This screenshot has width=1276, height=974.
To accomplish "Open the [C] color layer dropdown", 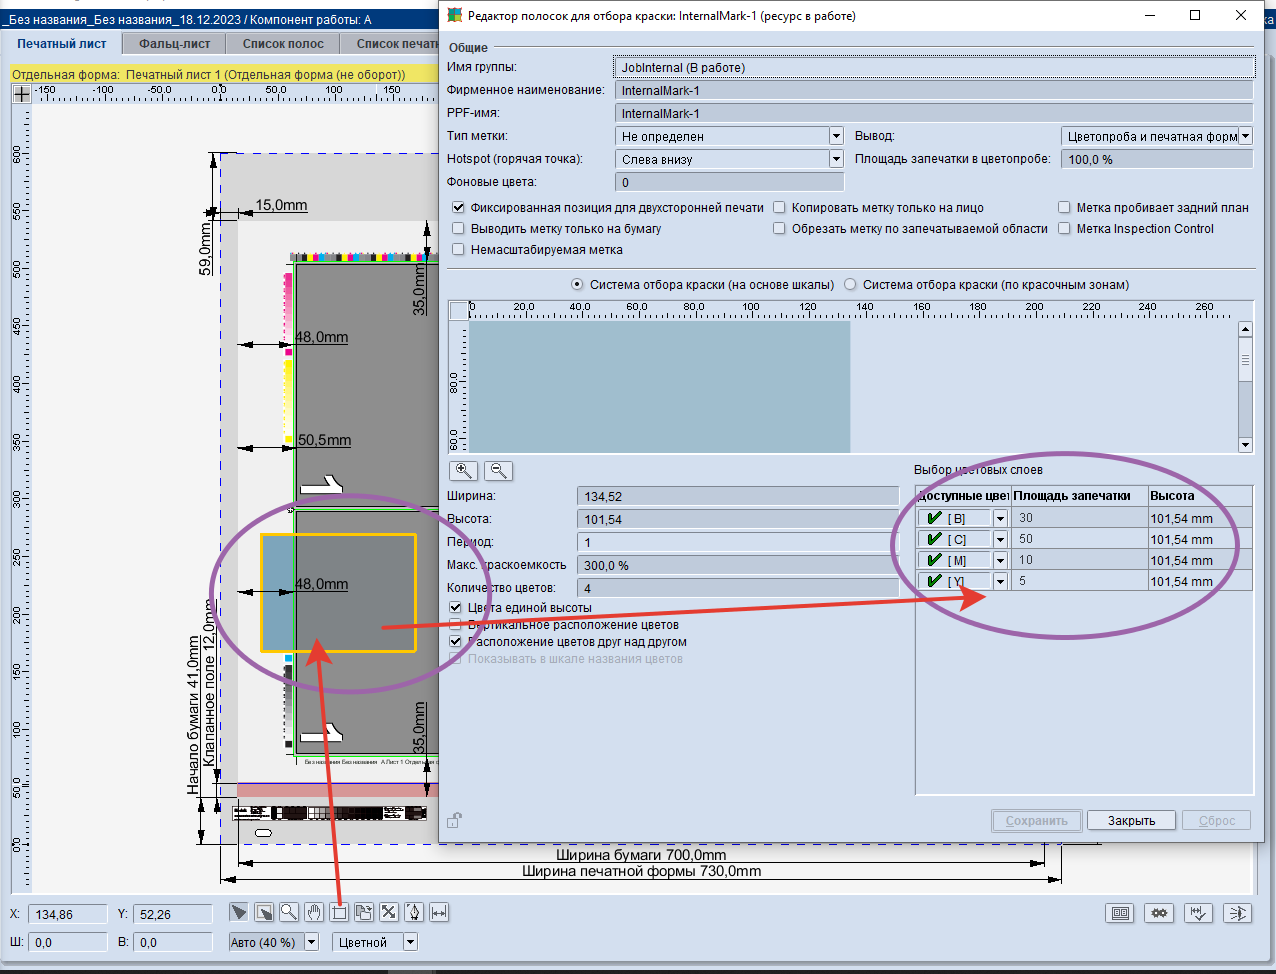I will [1000, 540].
